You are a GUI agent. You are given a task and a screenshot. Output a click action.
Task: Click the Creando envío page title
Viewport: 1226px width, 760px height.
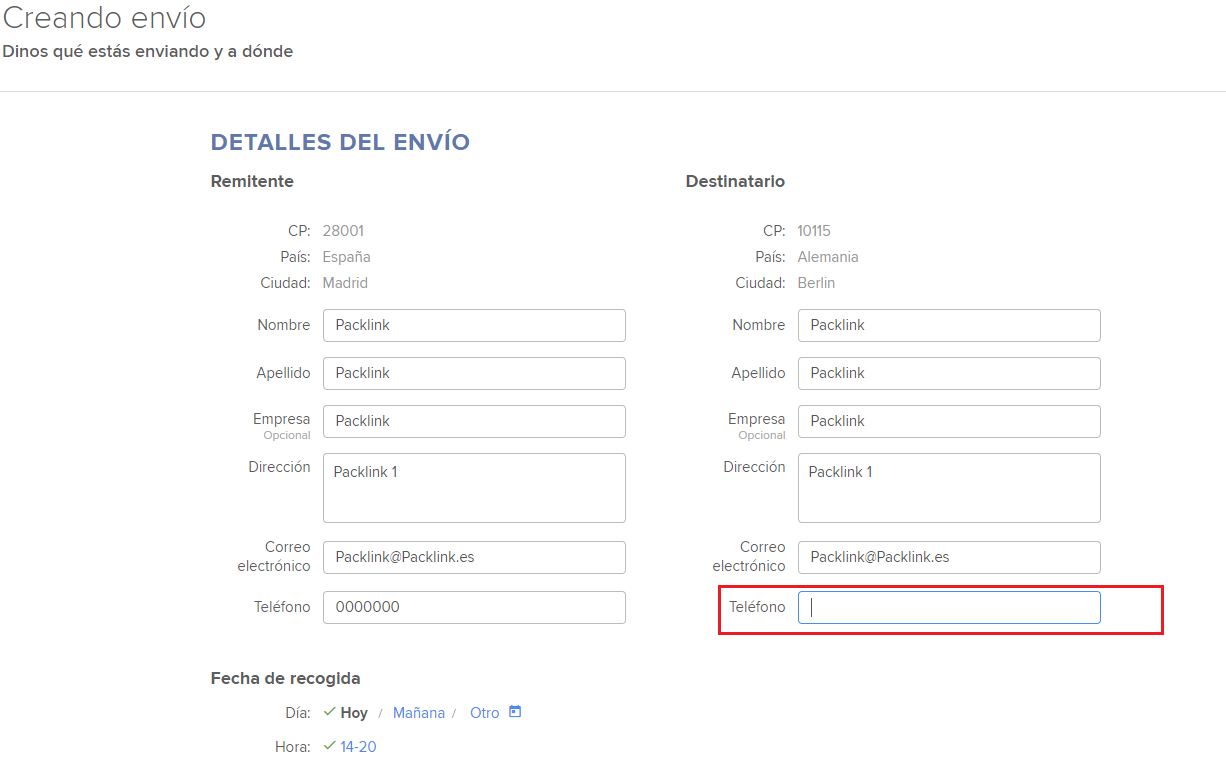pos(105,17)
